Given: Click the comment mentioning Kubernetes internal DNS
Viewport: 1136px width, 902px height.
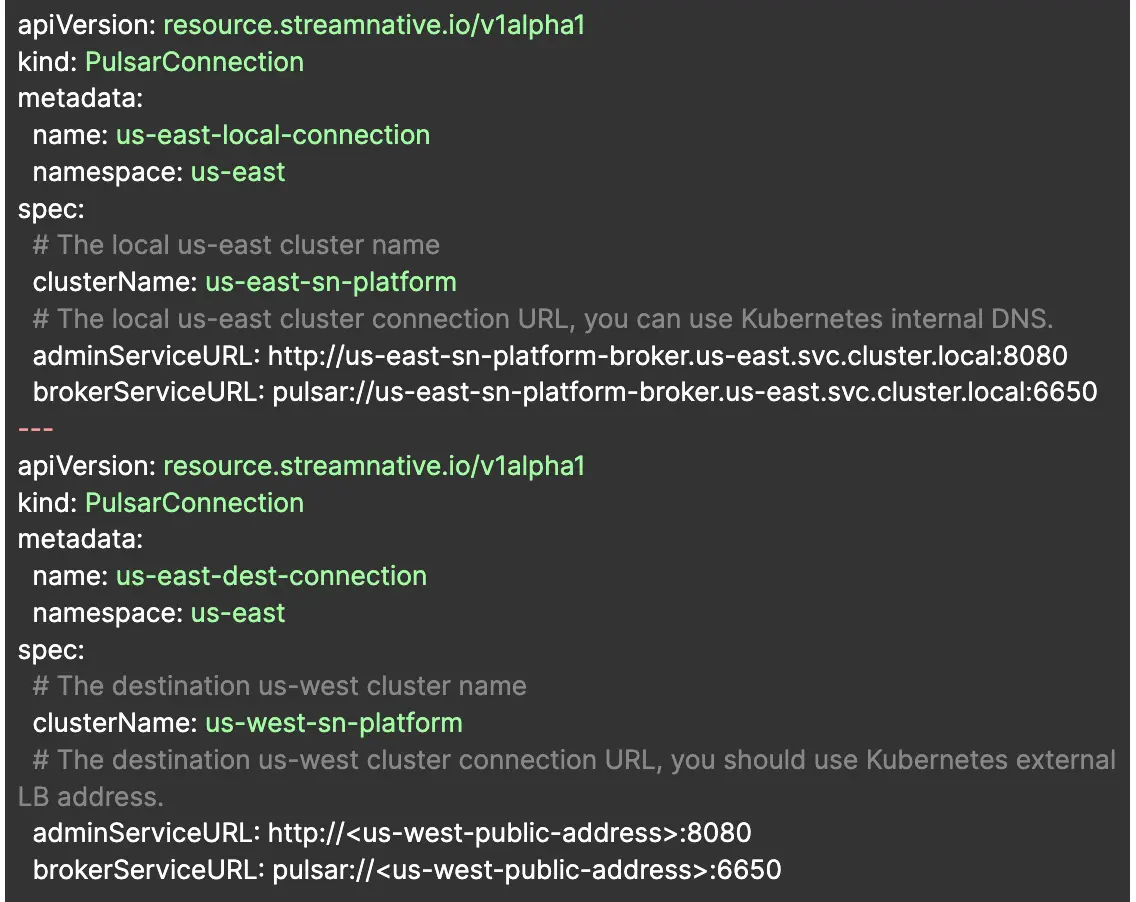Looking at the screenshot, I should click(x=557, y=319).
